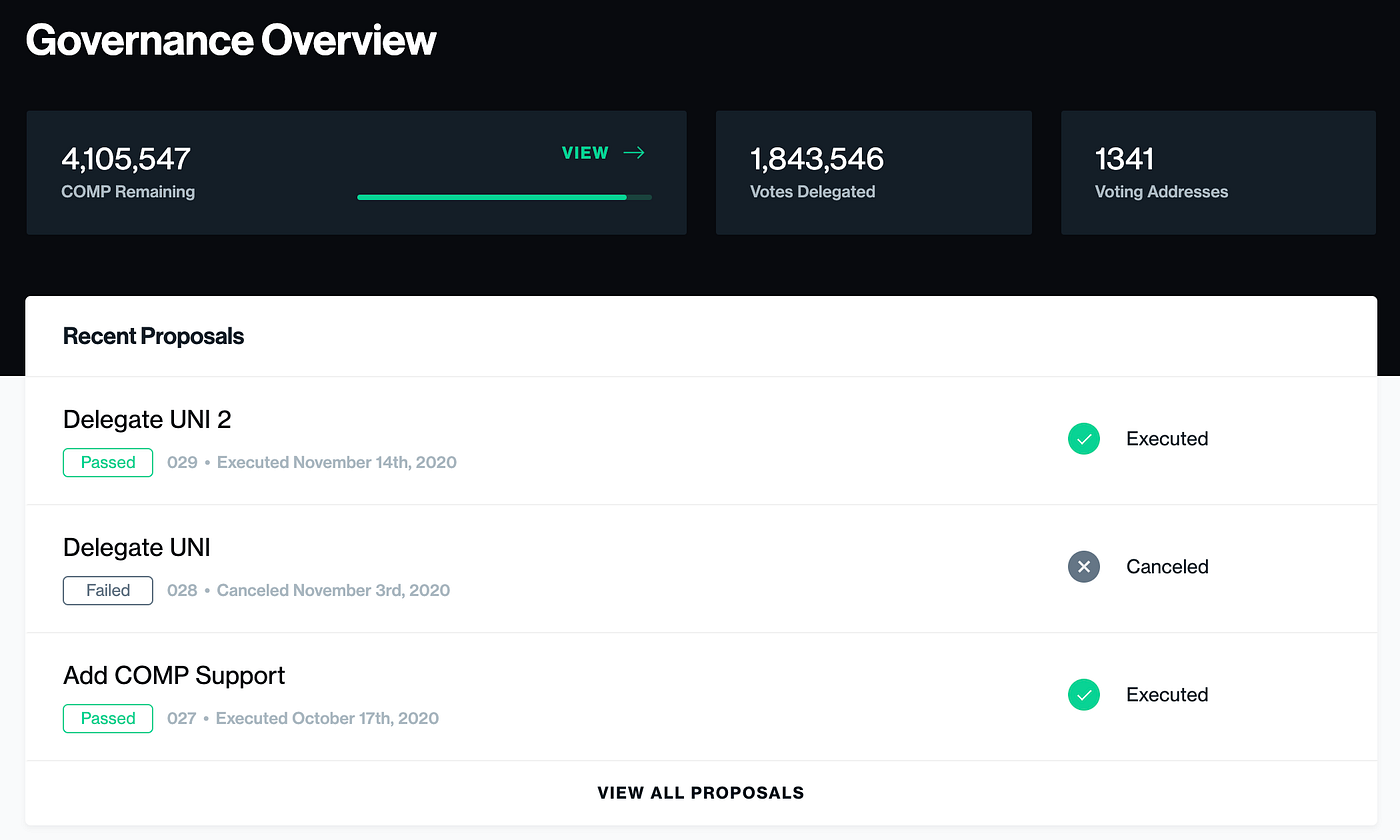Open the Delegate UNI proposal title
Viewport: 1400px width, 840px height.
(137, 547)
